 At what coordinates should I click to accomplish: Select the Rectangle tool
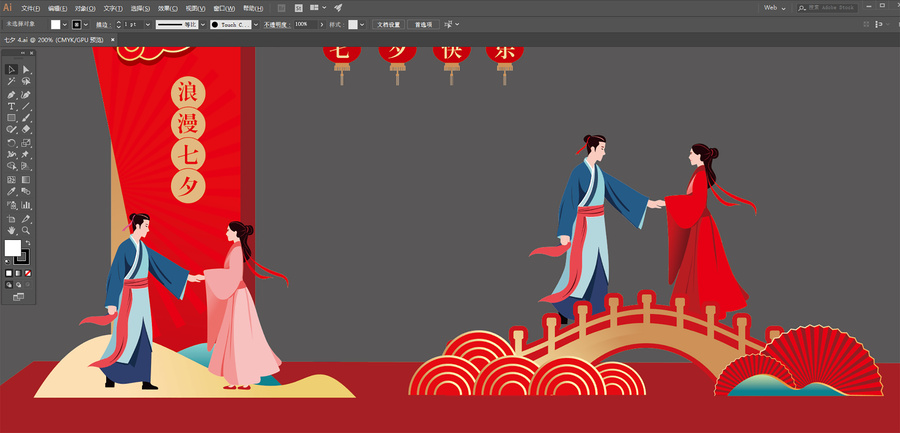pos(11,118)
